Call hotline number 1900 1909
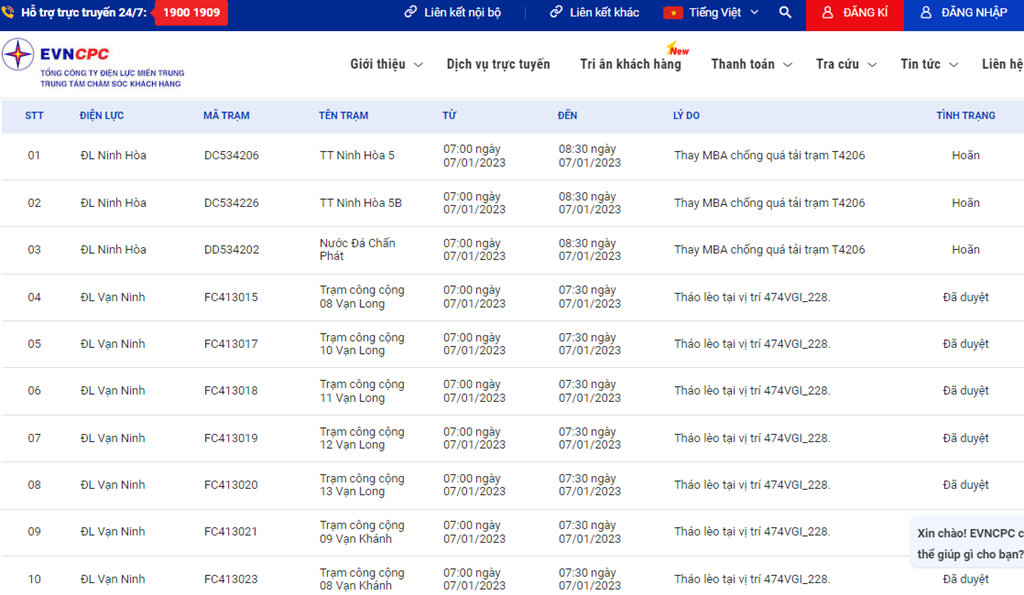This screenshot has height=595, width=1024. click(191, 13)
